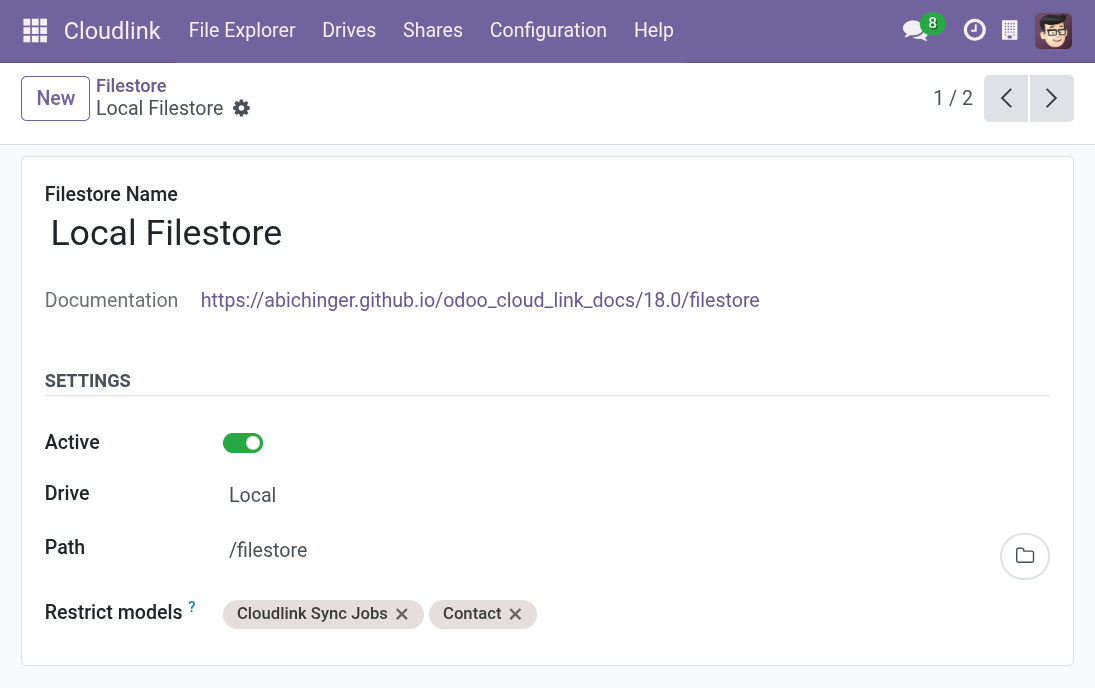
Task: Open the Shares menu
Action: (432, 31)
